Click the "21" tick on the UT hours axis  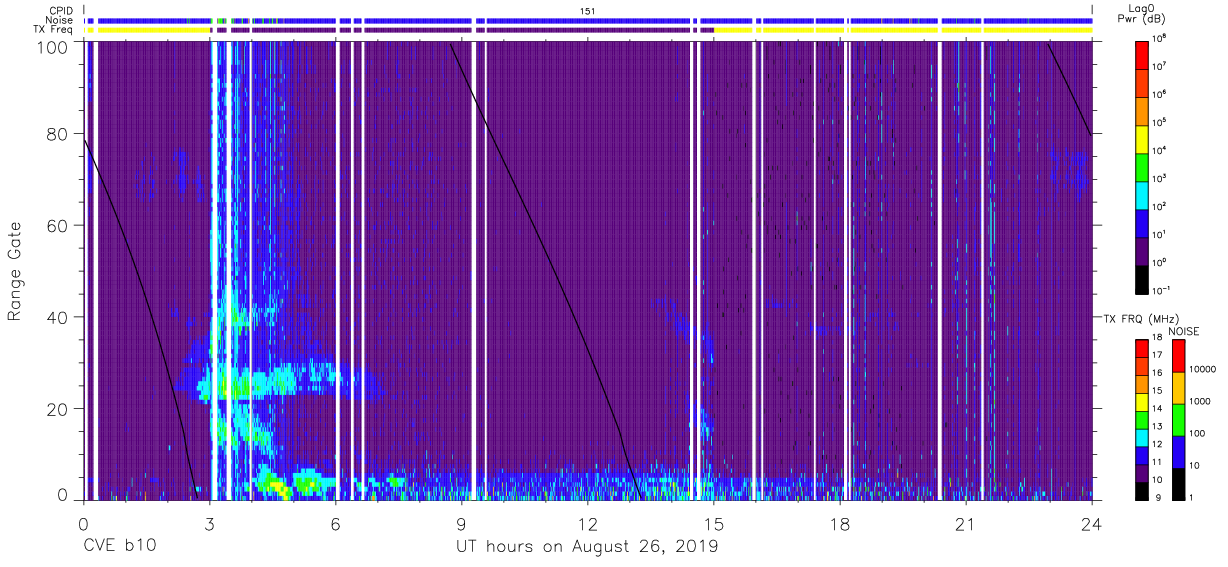point(965,523)
